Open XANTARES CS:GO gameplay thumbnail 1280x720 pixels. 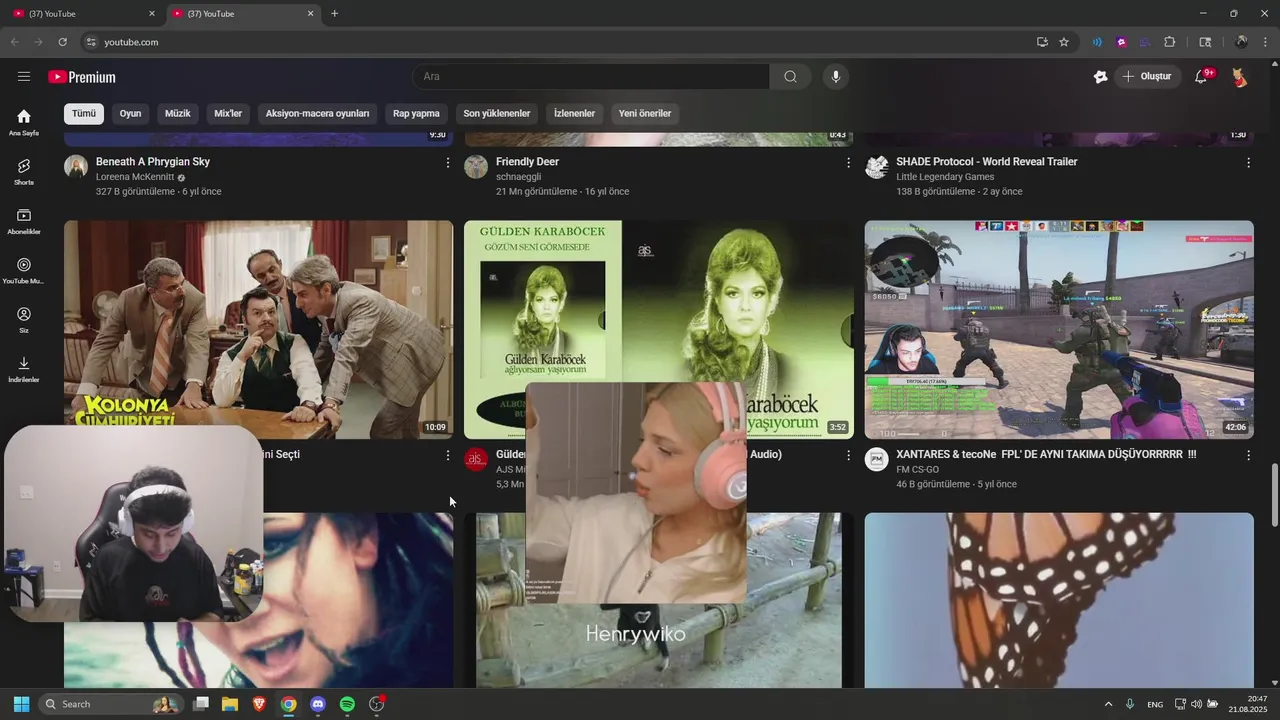click(1059, 330)
